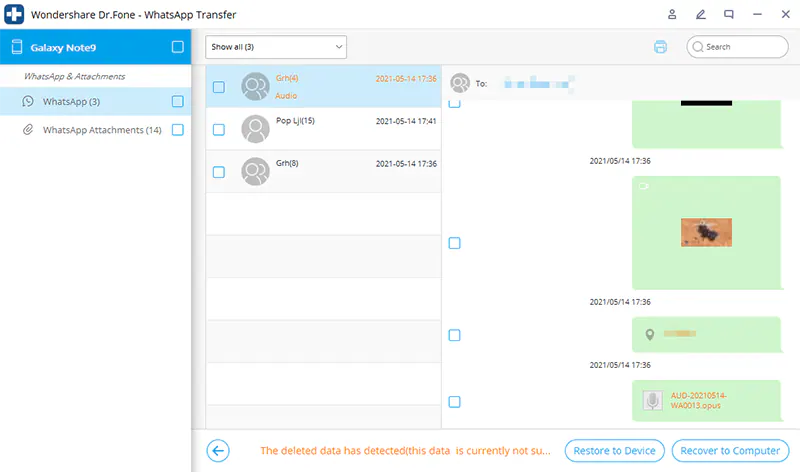Click the WhatsApp logo icon in sidebar
Image resolution: width=800 pixels, height=472 pixels.
[x=28, y=101]
